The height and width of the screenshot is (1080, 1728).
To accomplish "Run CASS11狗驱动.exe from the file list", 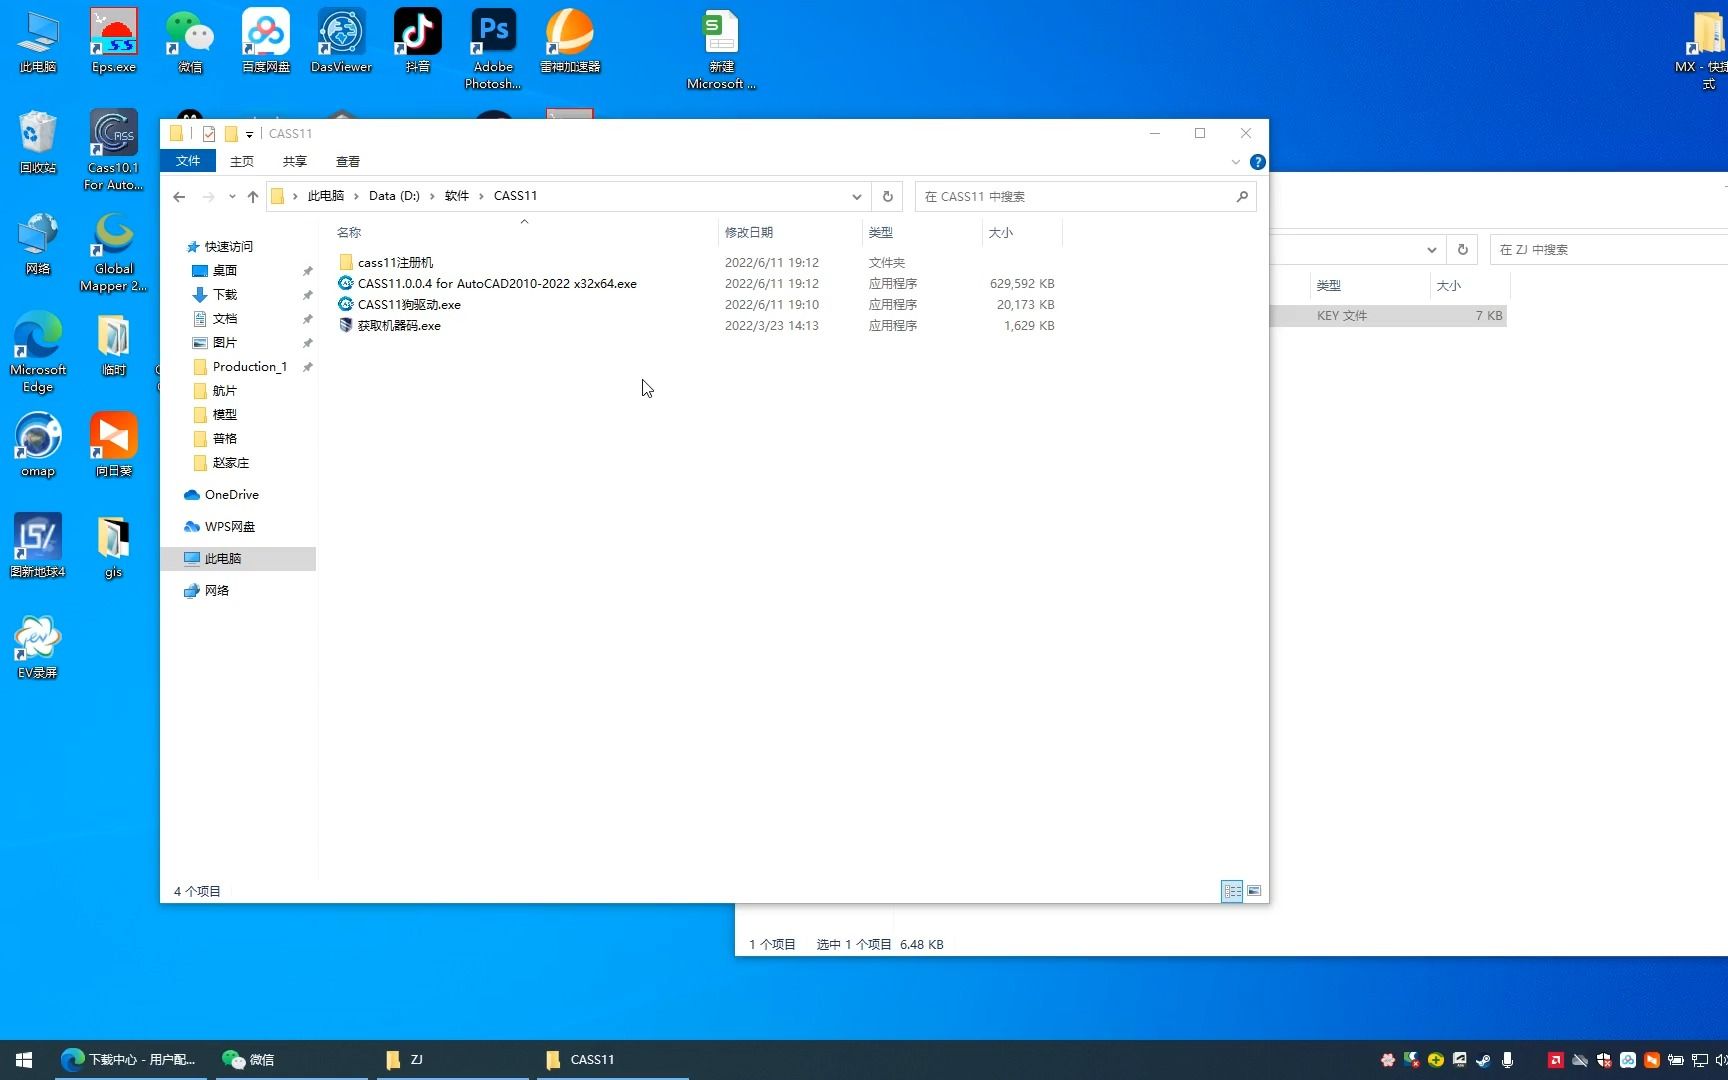I will click(x=409, y=304).
